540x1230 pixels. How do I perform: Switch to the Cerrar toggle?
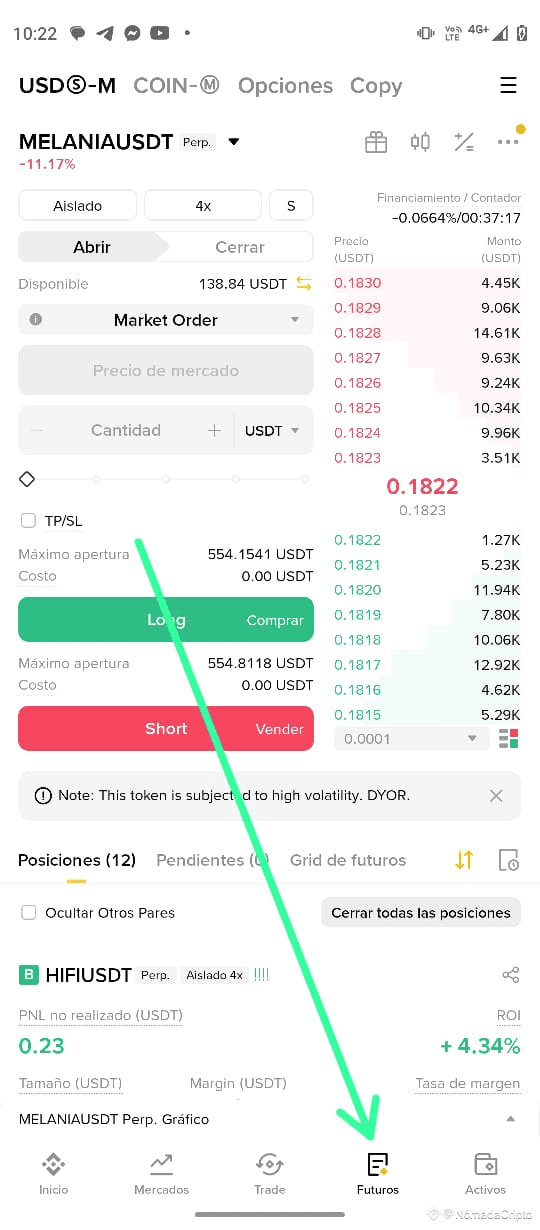[x=240, y=247]
